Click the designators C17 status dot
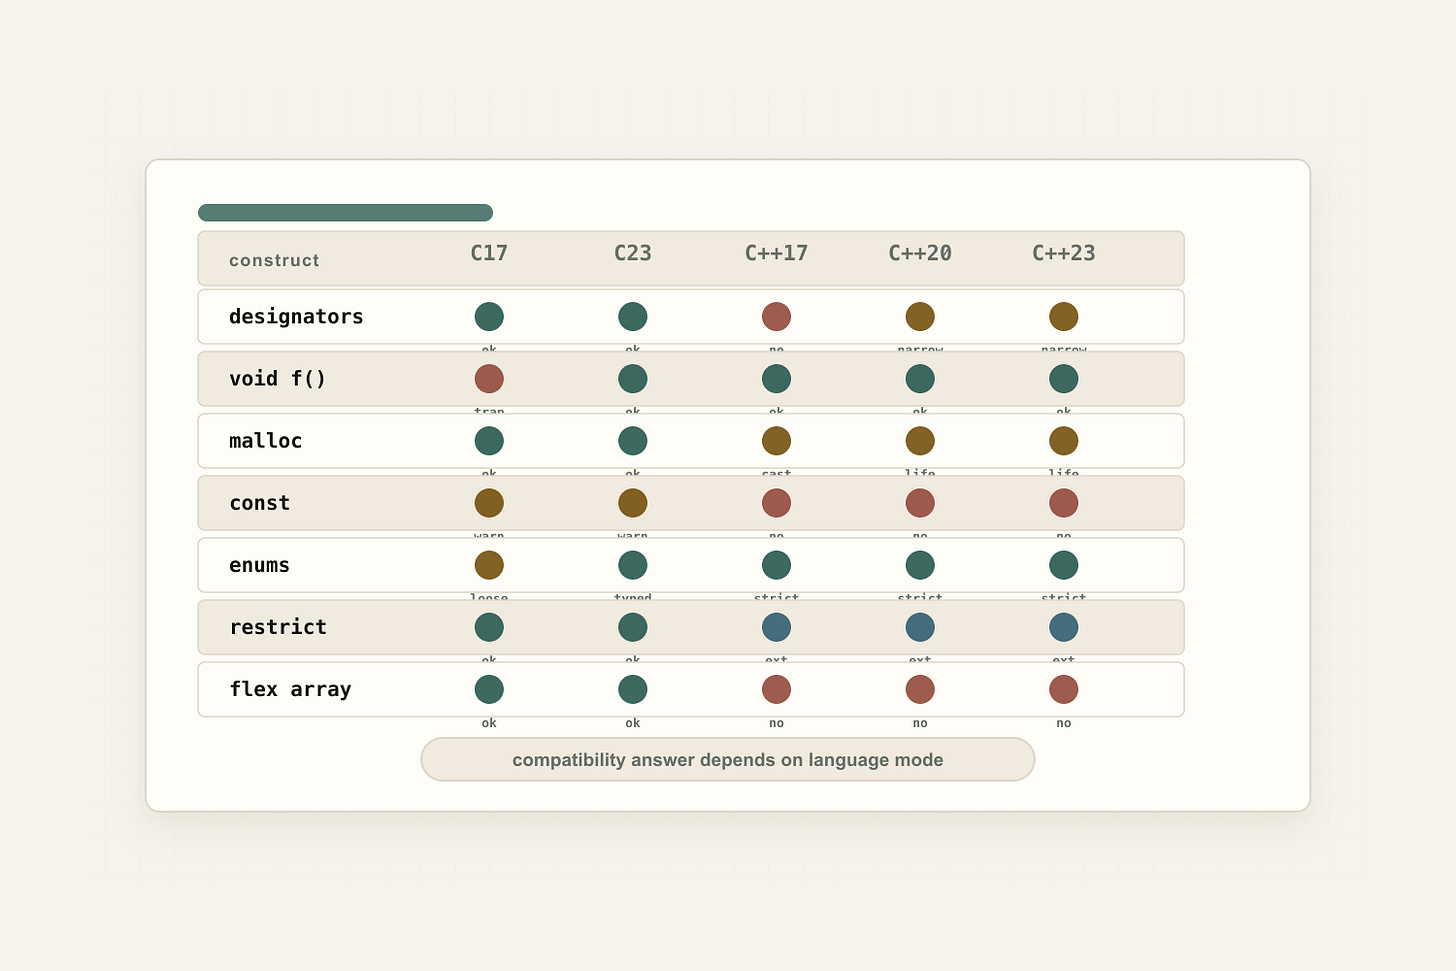This screenshot has height=971, width=1456. (489, 317)
